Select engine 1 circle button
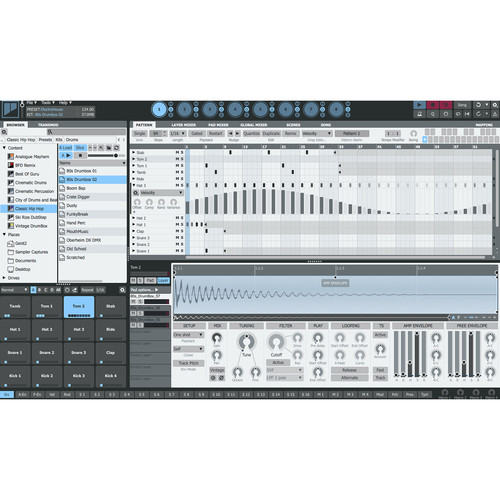 point(159,109)
